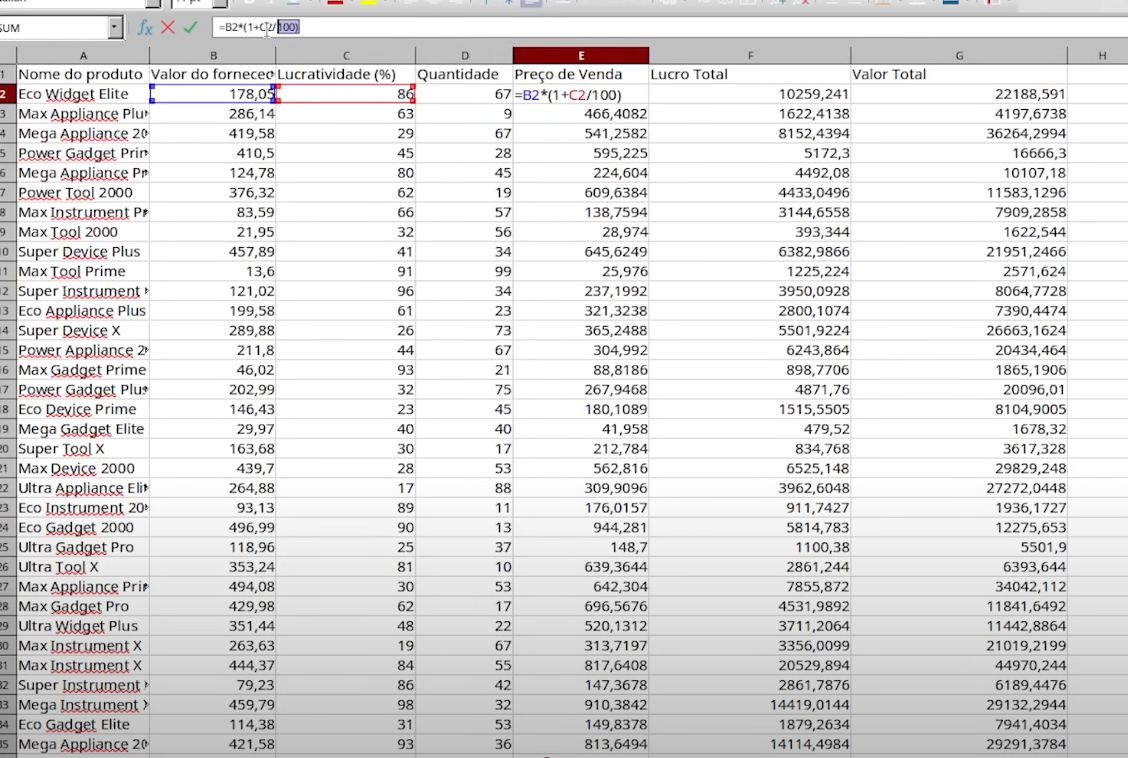Click sale price 944,281

(581, 527)
